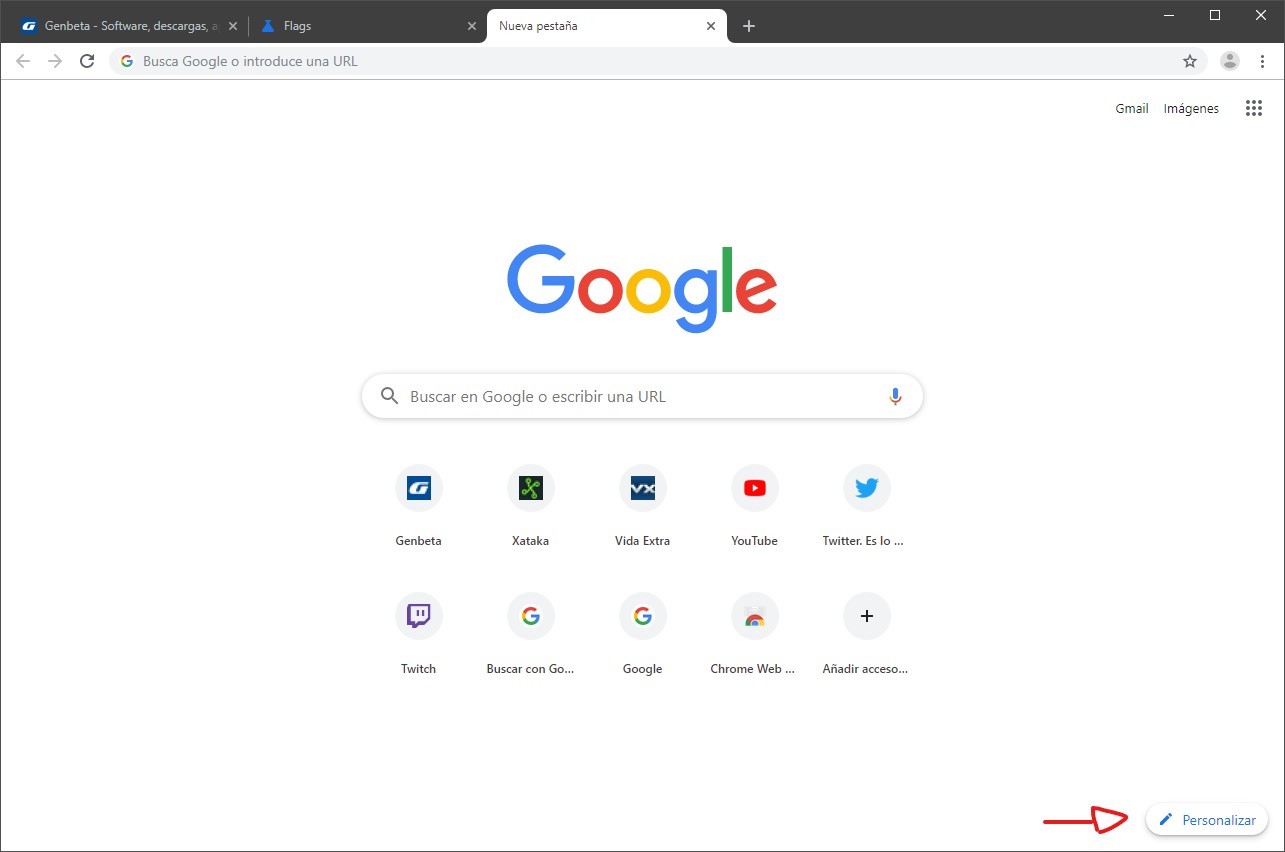1285x852 pixels.
Task: Reload the current page
Action: [x=87, y=60]
